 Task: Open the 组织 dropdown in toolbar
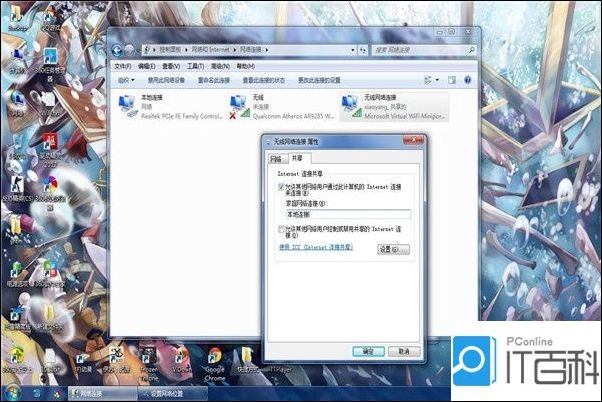pyautogui.click(x=126, y=80)
